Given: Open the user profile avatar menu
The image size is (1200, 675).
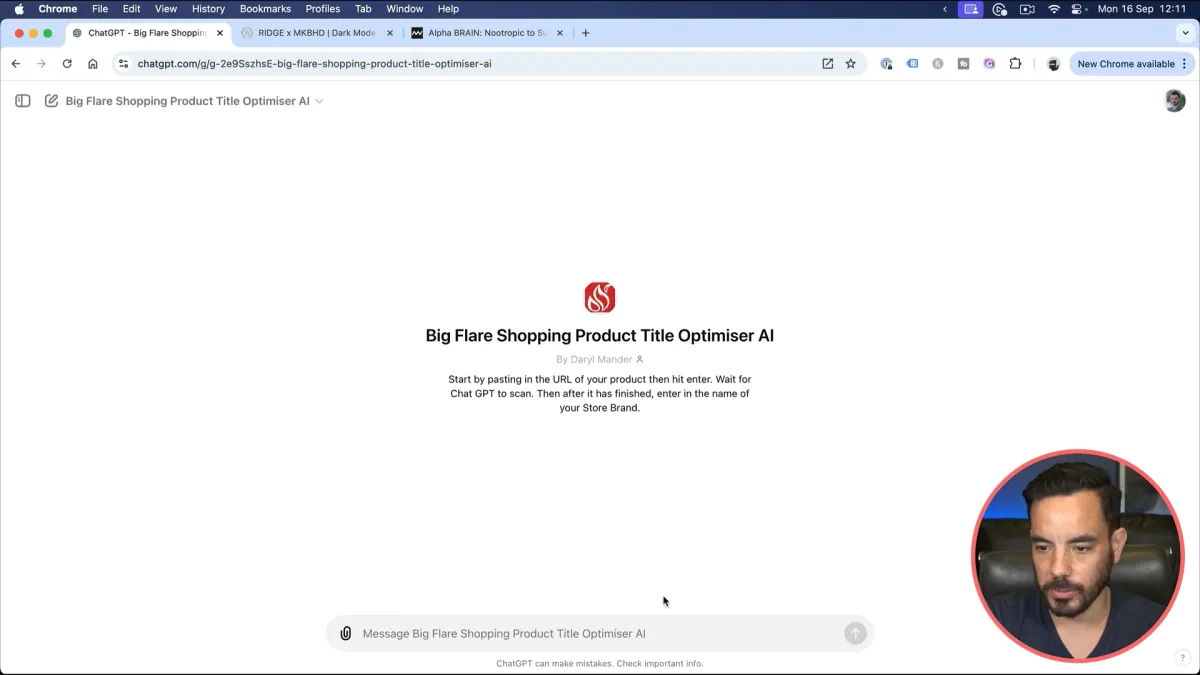Looking at the screenshot, I should point(1175,101).
